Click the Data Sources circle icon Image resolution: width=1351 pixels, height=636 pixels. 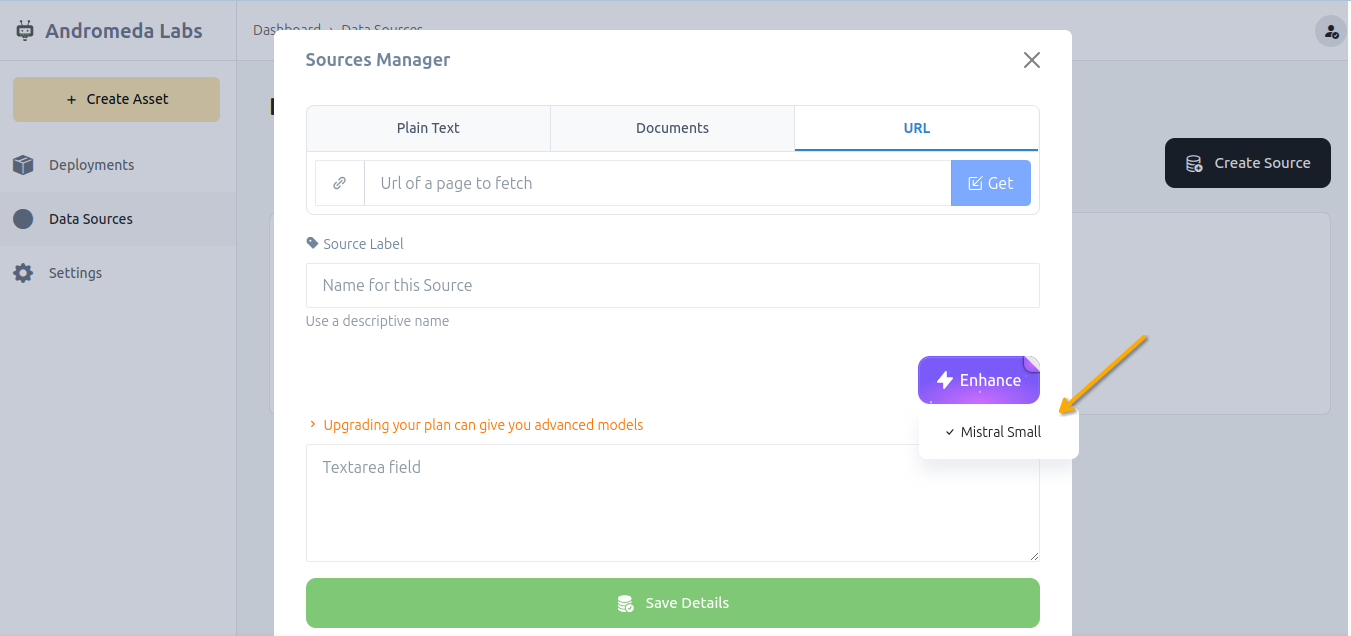pos(23,219)
